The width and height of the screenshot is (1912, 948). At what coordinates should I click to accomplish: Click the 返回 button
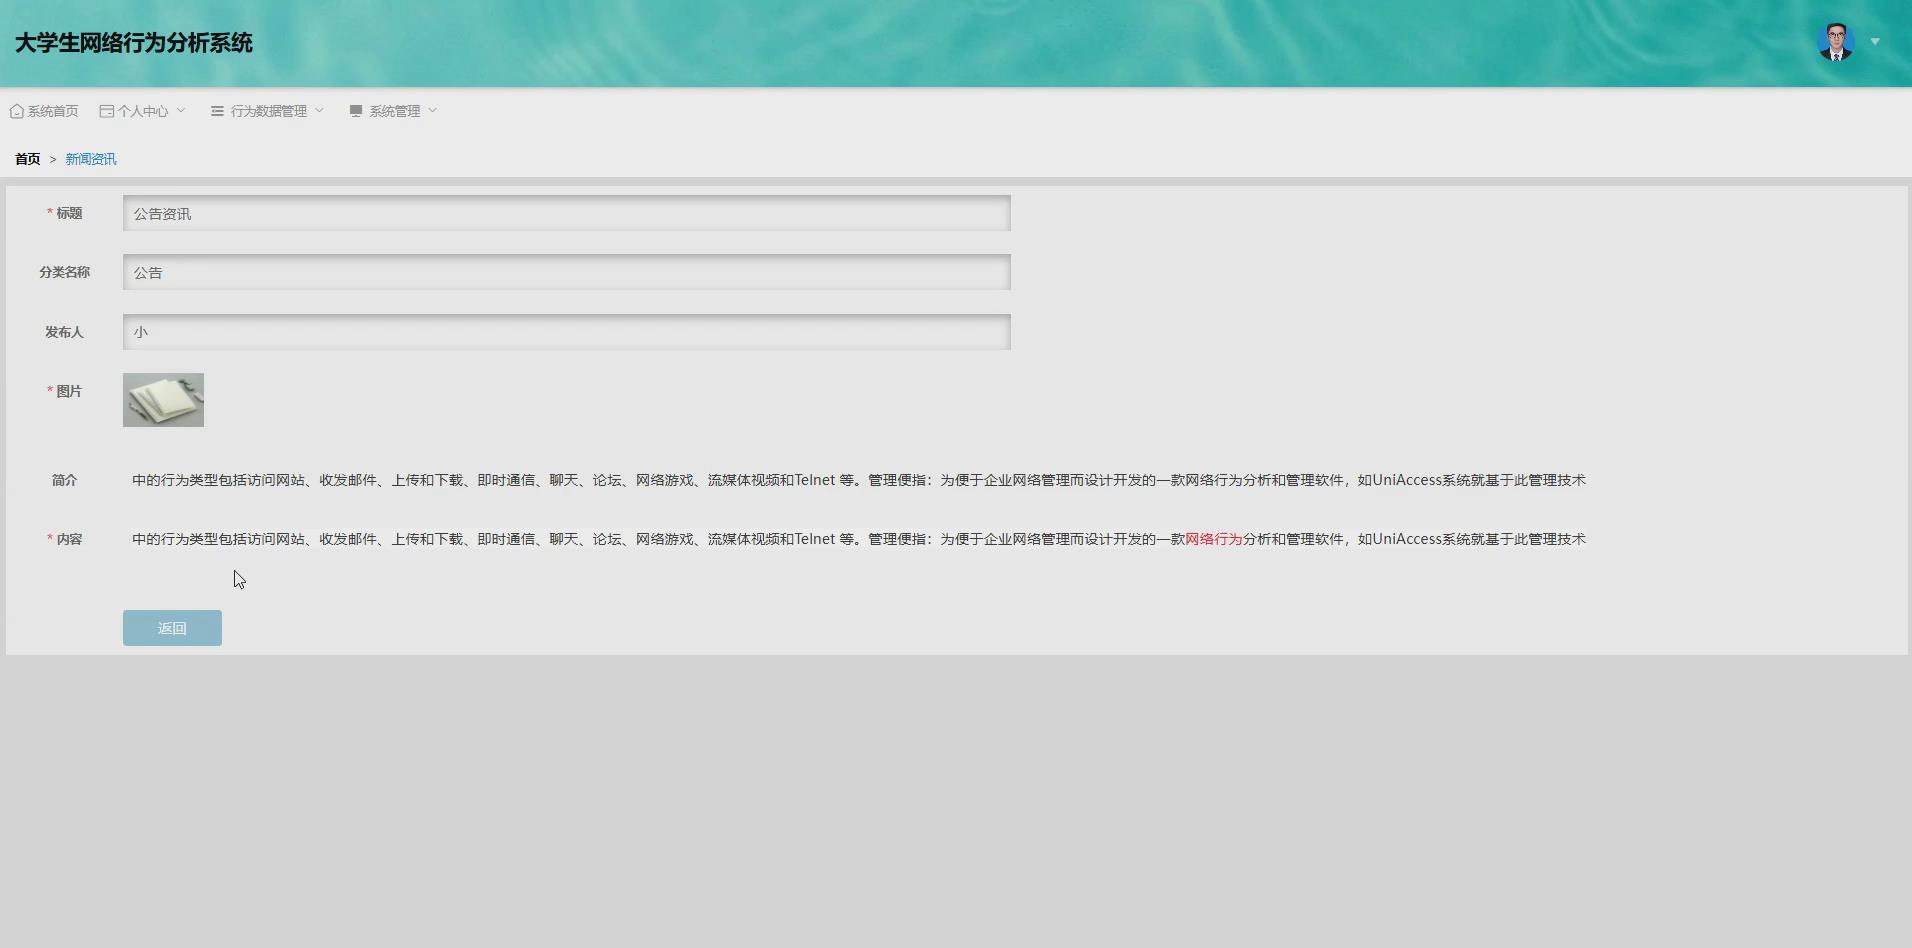[x=172, y=628]
